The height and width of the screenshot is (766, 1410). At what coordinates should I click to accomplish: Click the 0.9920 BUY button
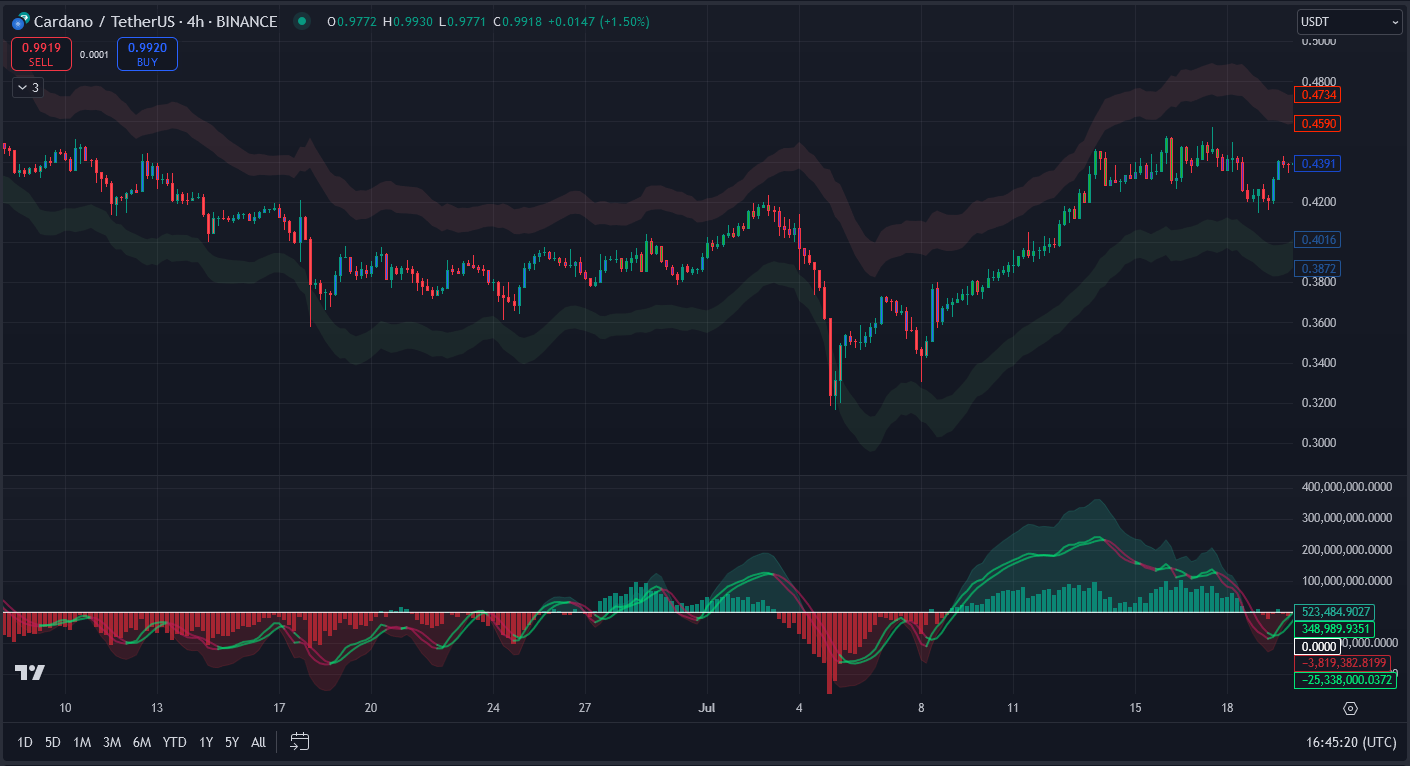point(147,54)
